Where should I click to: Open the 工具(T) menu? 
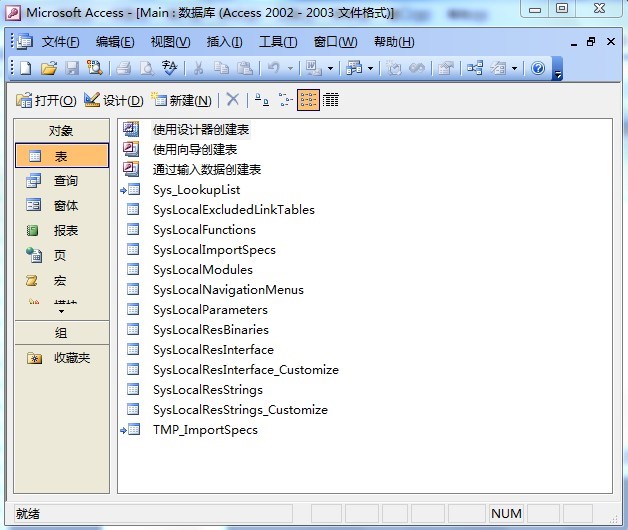[278, 42]
